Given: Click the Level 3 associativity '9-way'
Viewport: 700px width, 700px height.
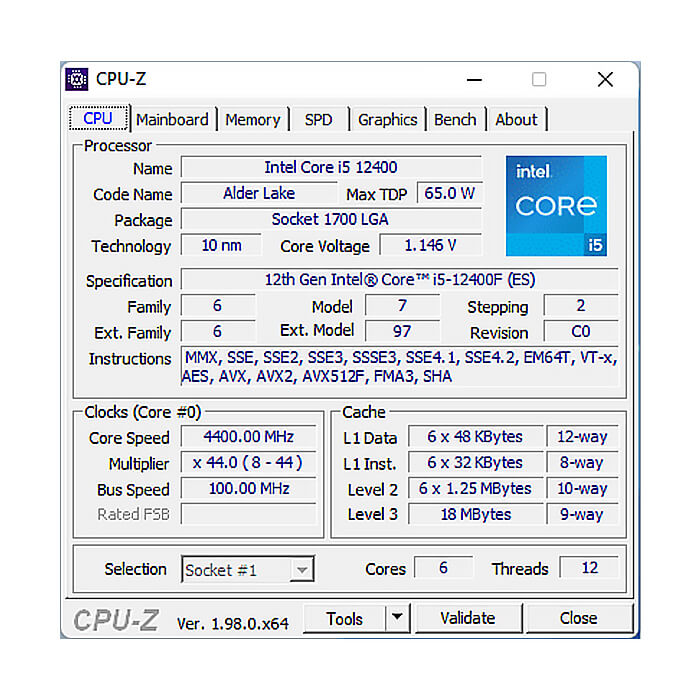Looking at the screenshot, I should tap(582, 514).
